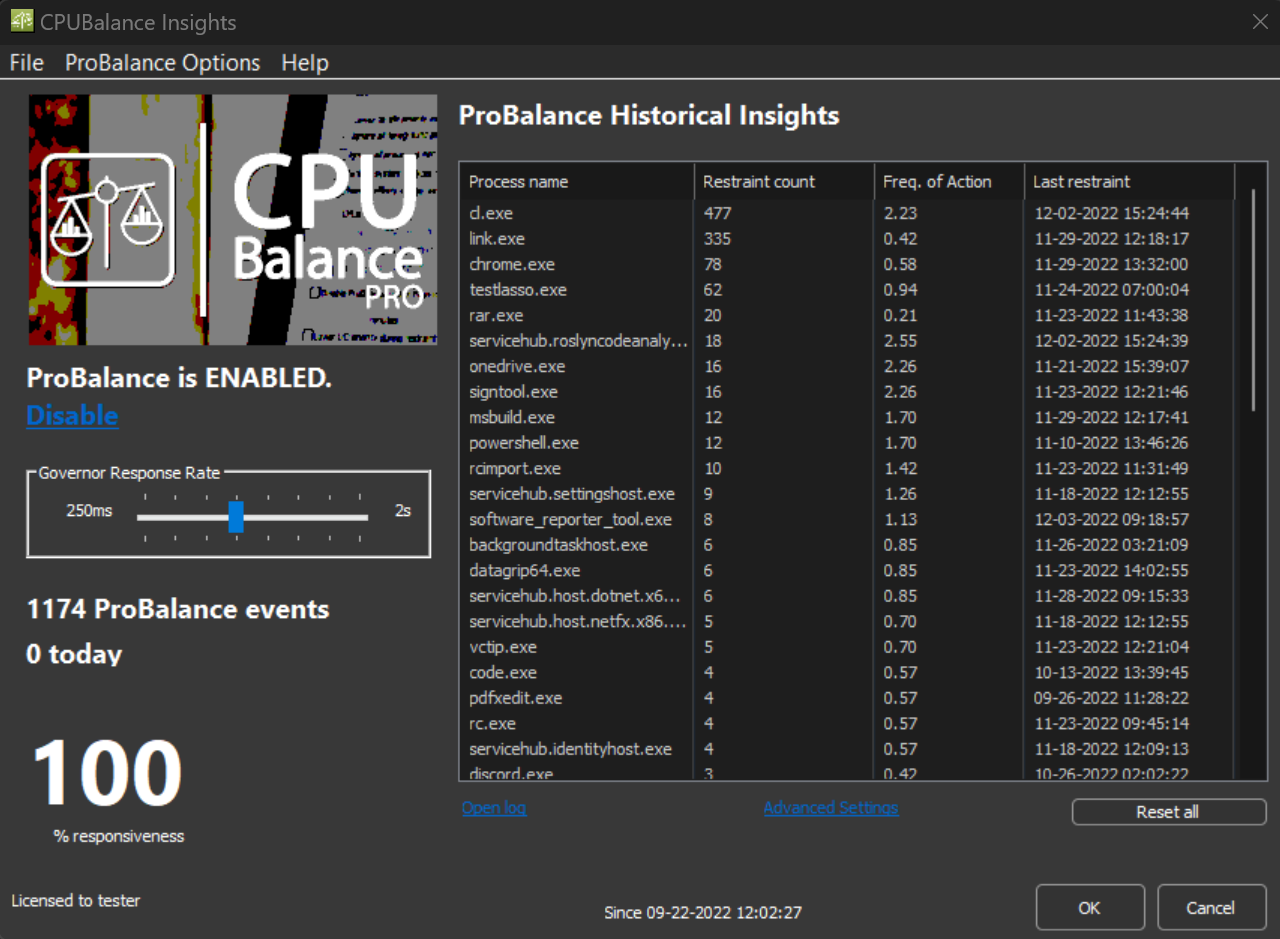Select the backgroundtaskhost.exe row
Screen dimensions: 1280x939
click(847, 545)
